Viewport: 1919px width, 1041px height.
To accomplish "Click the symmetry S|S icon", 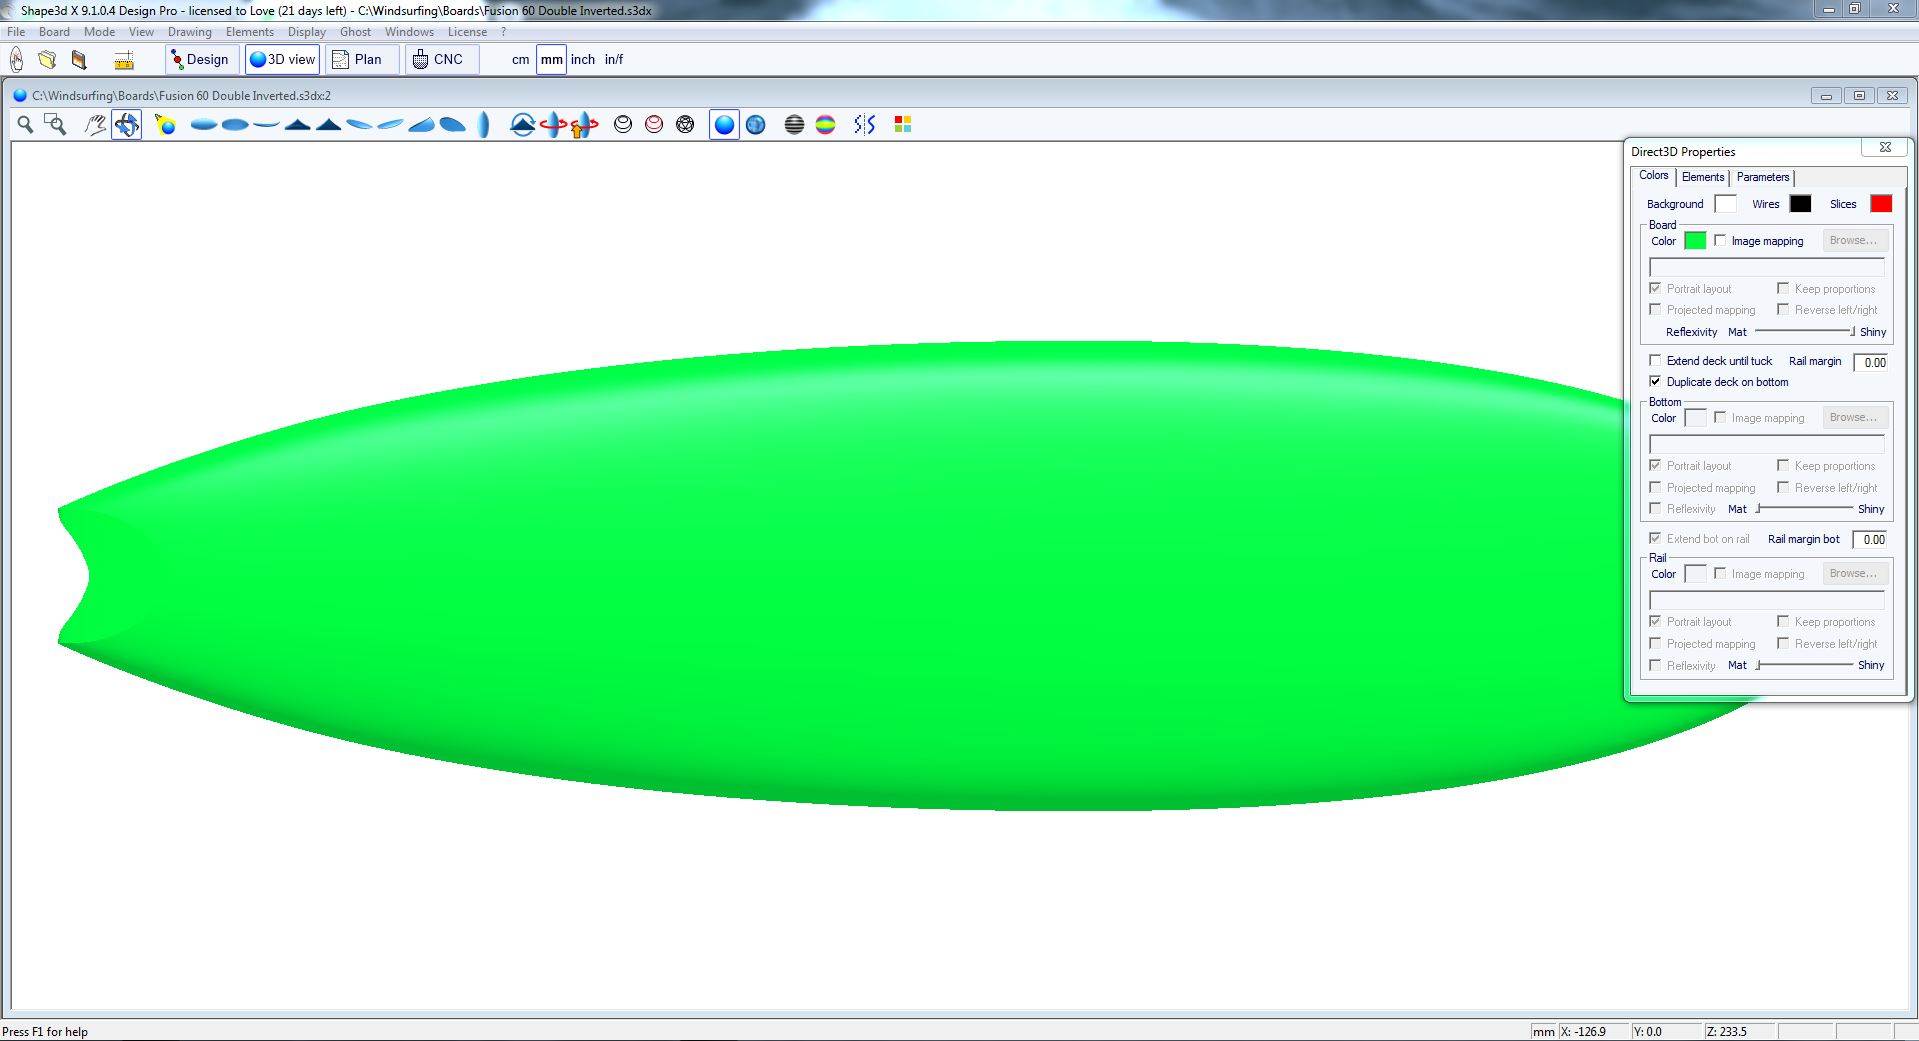I will click(x=865, y=125).
